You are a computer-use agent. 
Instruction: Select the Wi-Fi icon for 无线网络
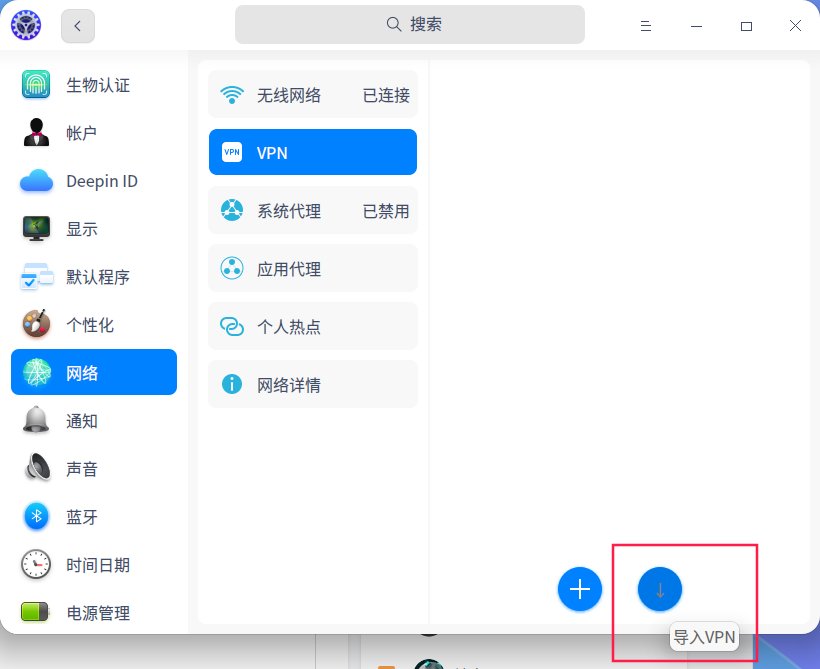231,94
